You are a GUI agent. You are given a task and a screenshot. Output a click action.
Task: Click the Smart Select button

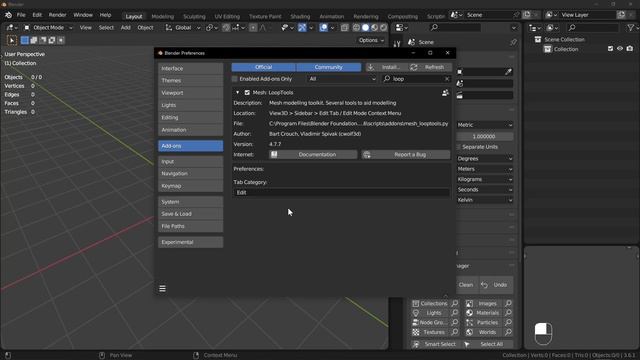pyautogui.click(x=435, y=344)
